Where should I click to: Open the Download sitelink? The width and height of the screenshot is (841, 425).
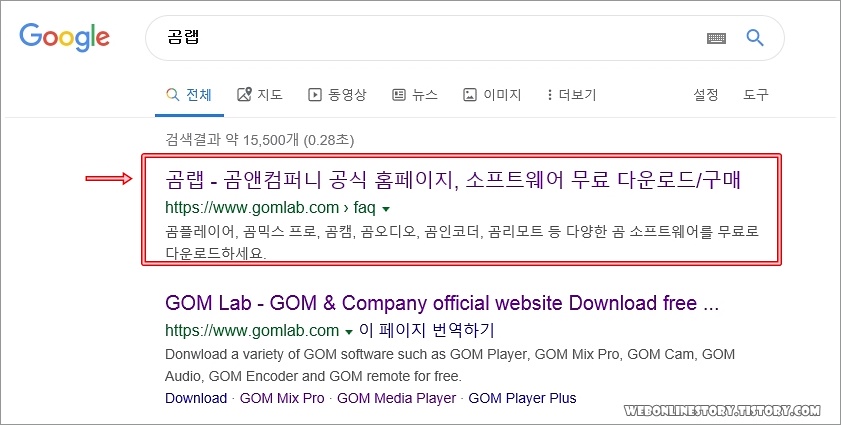click(x=196, y=399)
